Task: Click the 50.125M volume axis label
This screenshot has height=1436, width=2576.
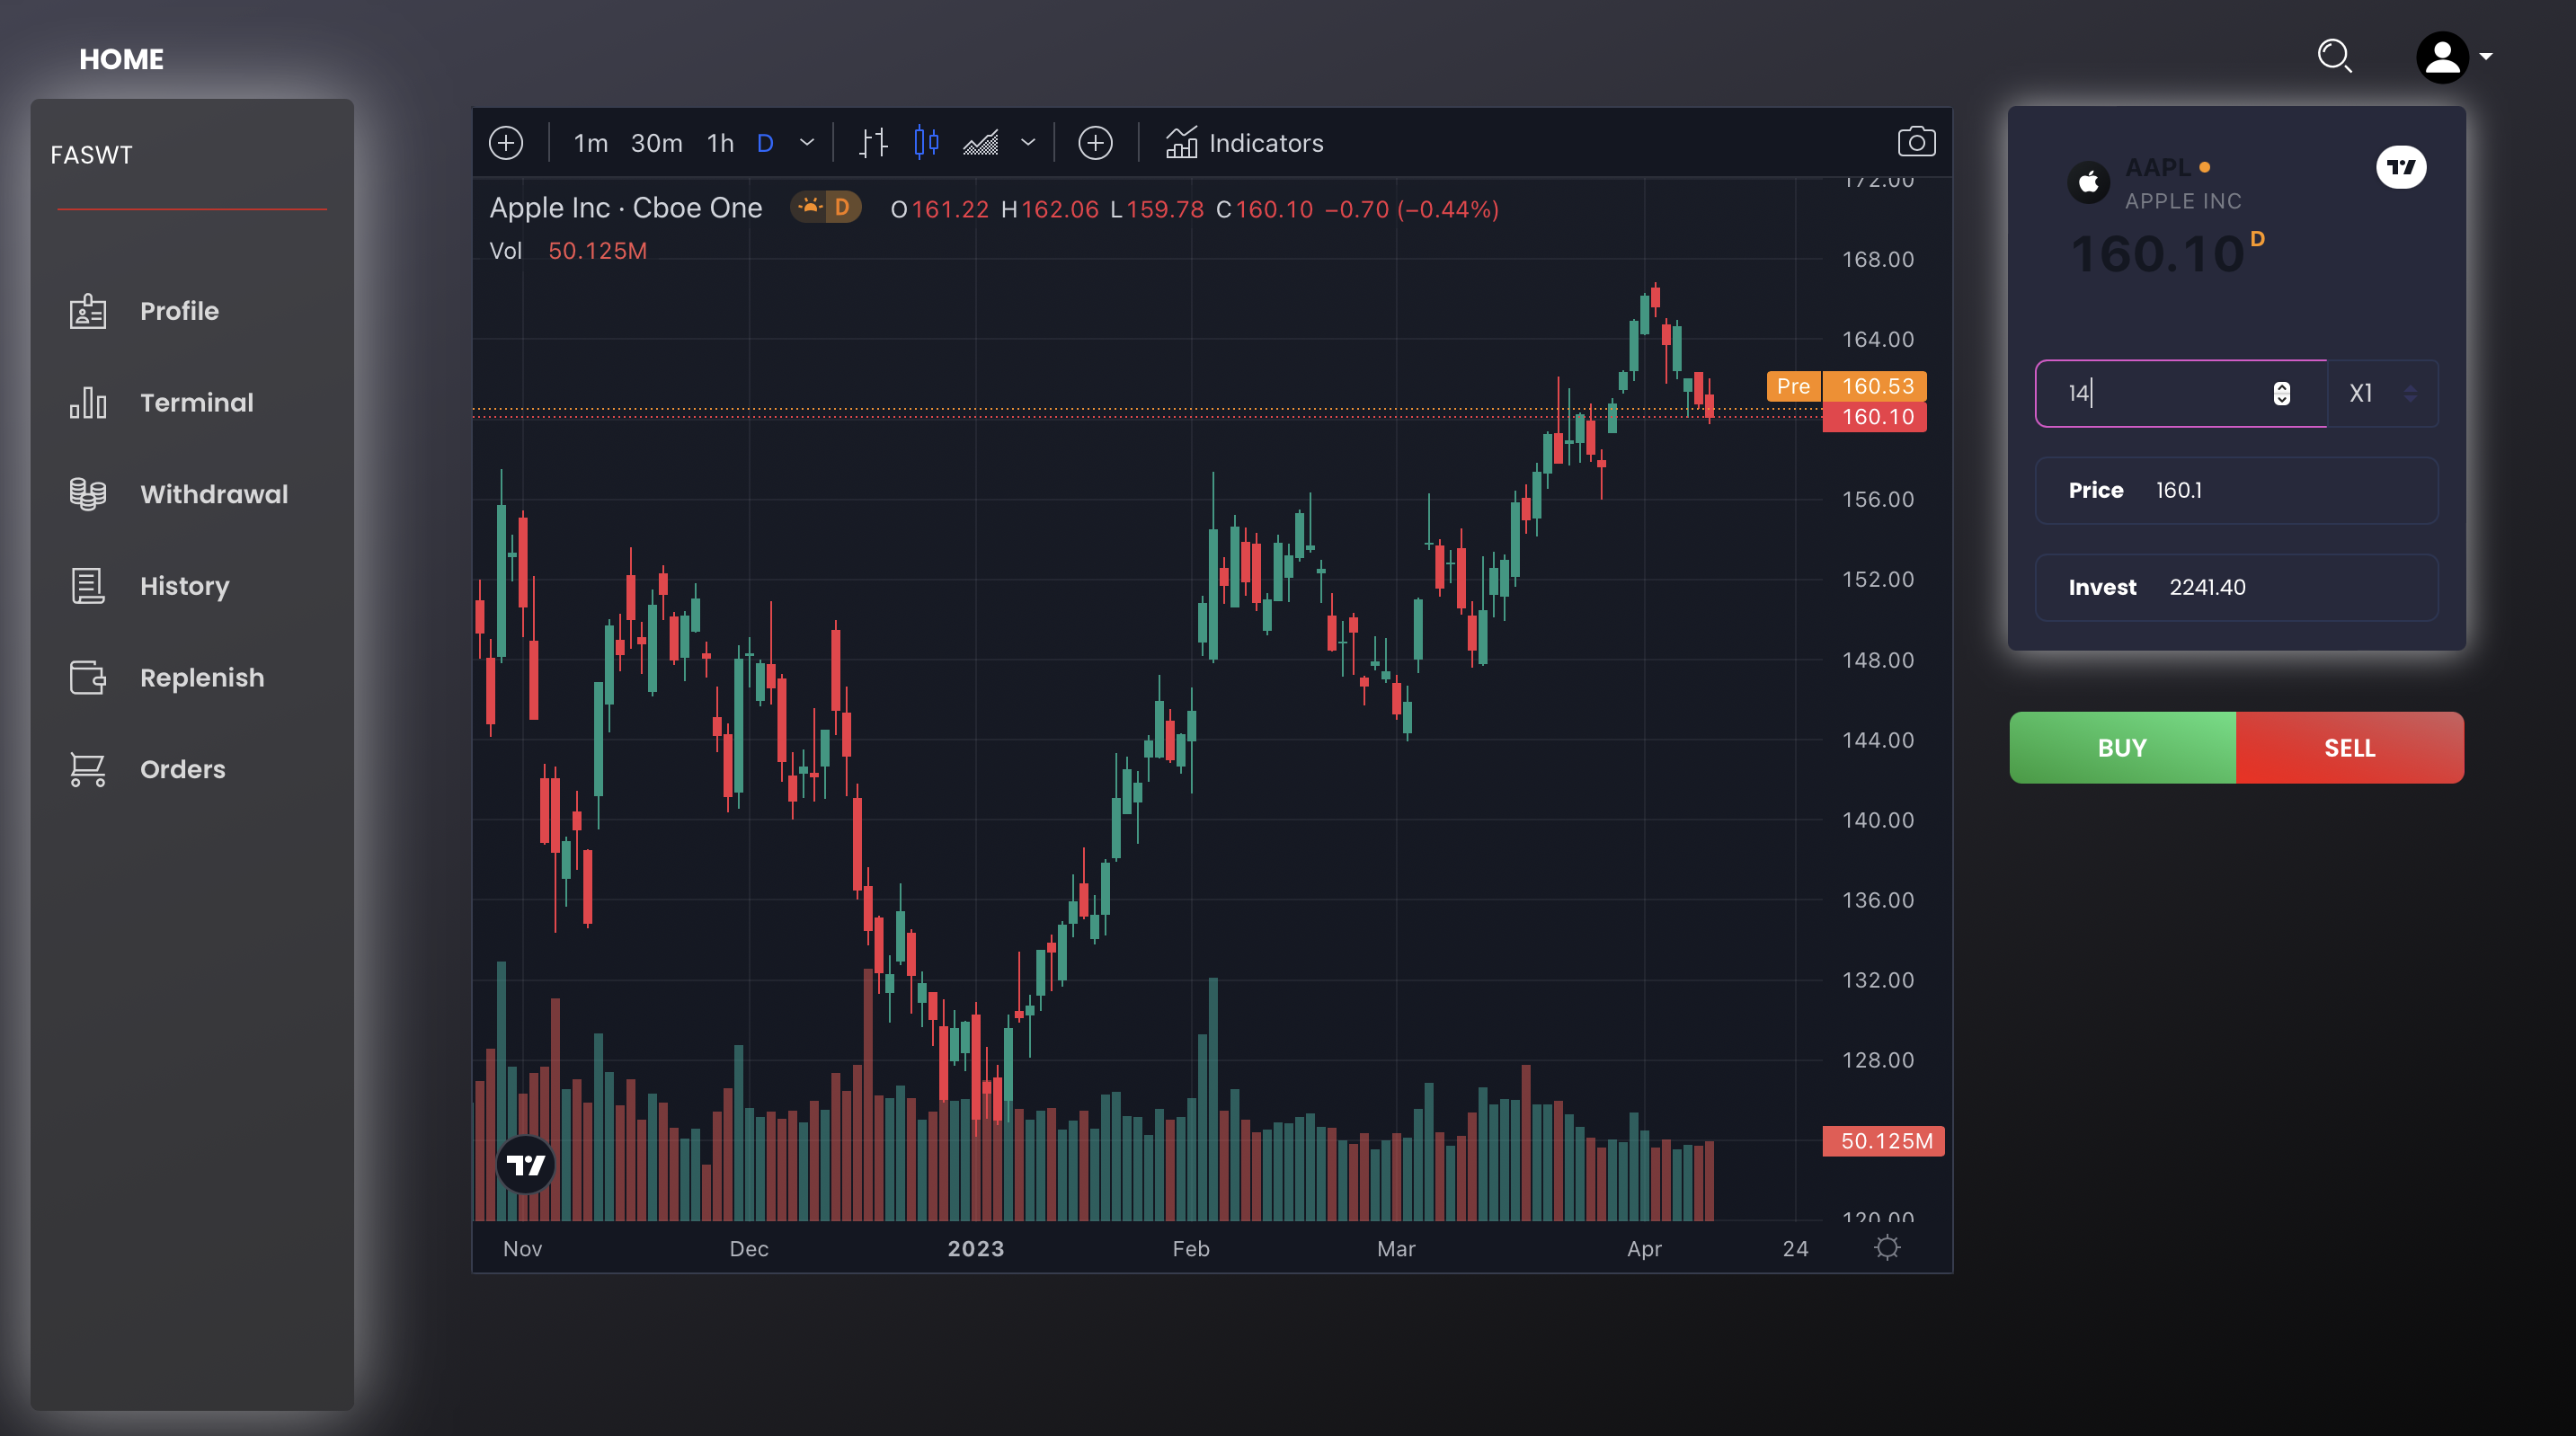Action: pyautogui.click(x=1883, y=1141)
